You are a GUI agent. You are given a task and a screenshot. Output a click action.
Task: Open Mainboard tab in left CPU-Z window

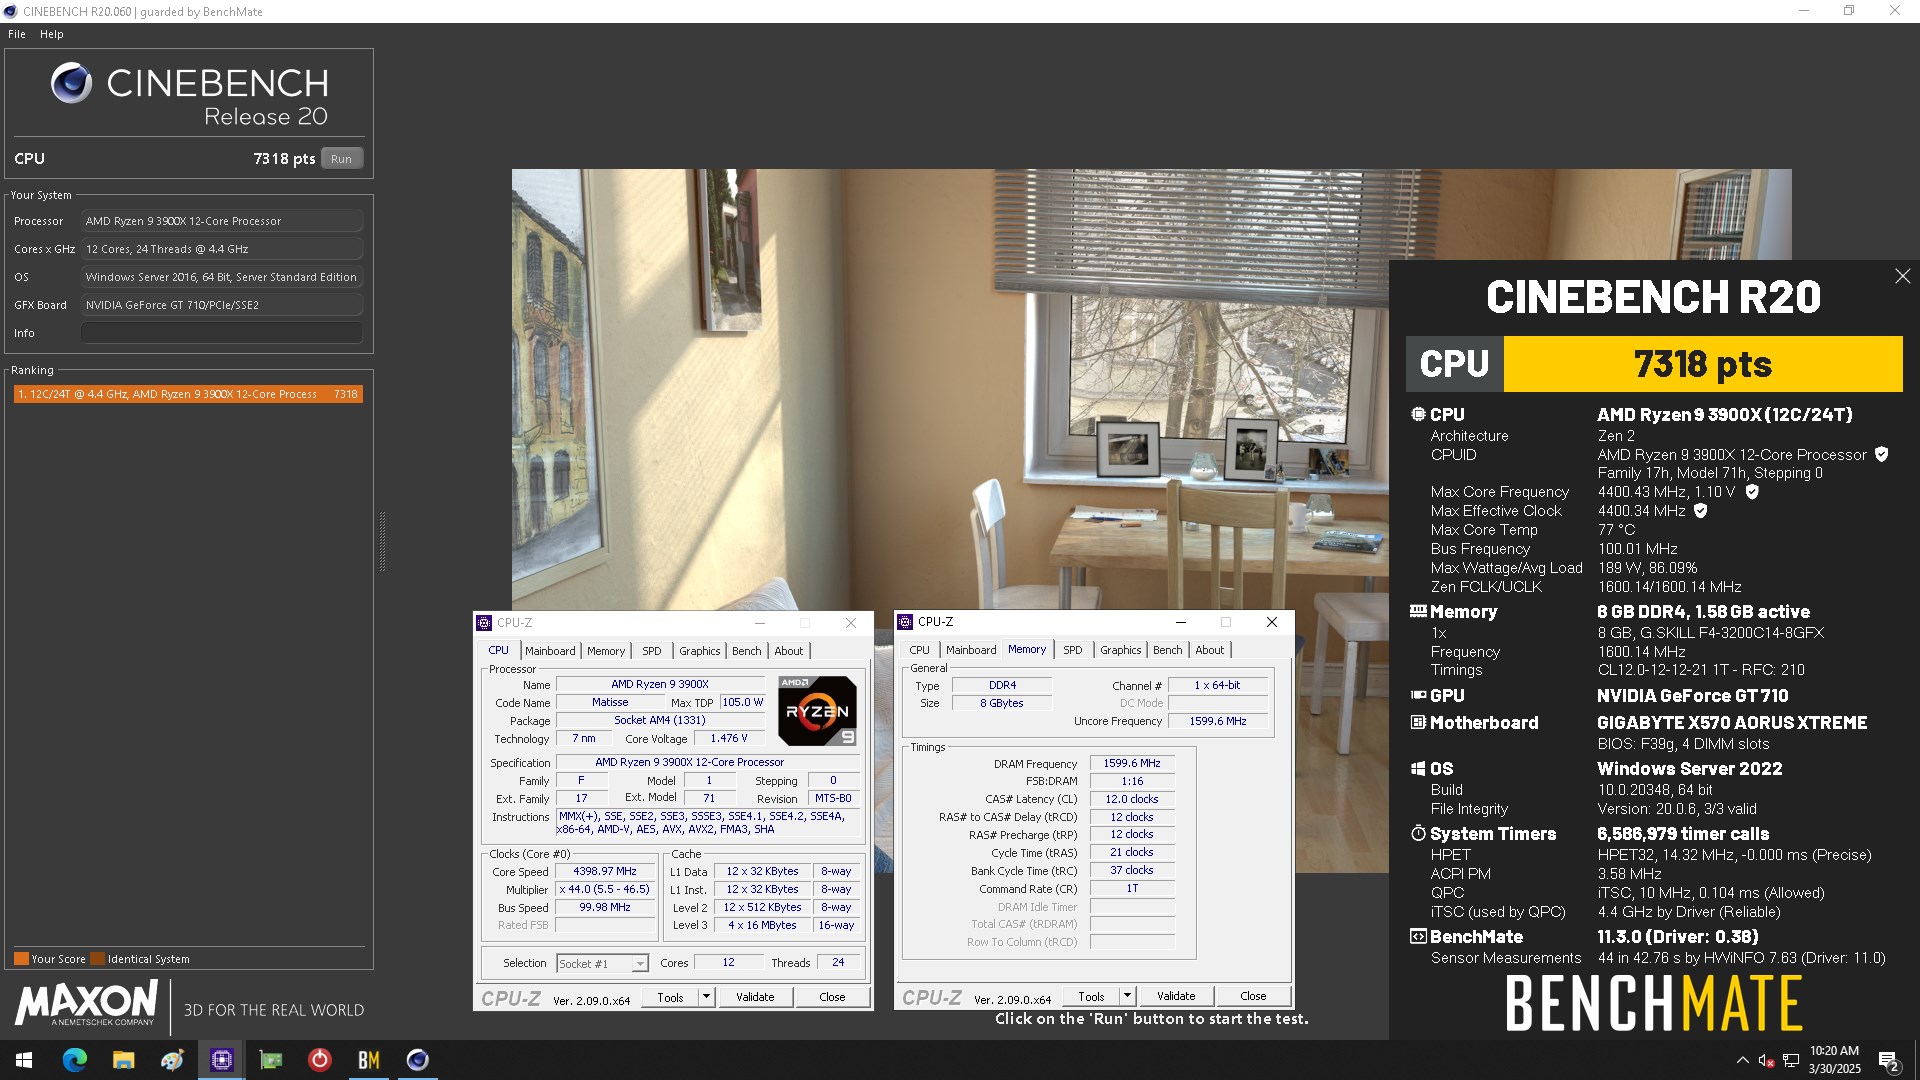click(550, 650)
